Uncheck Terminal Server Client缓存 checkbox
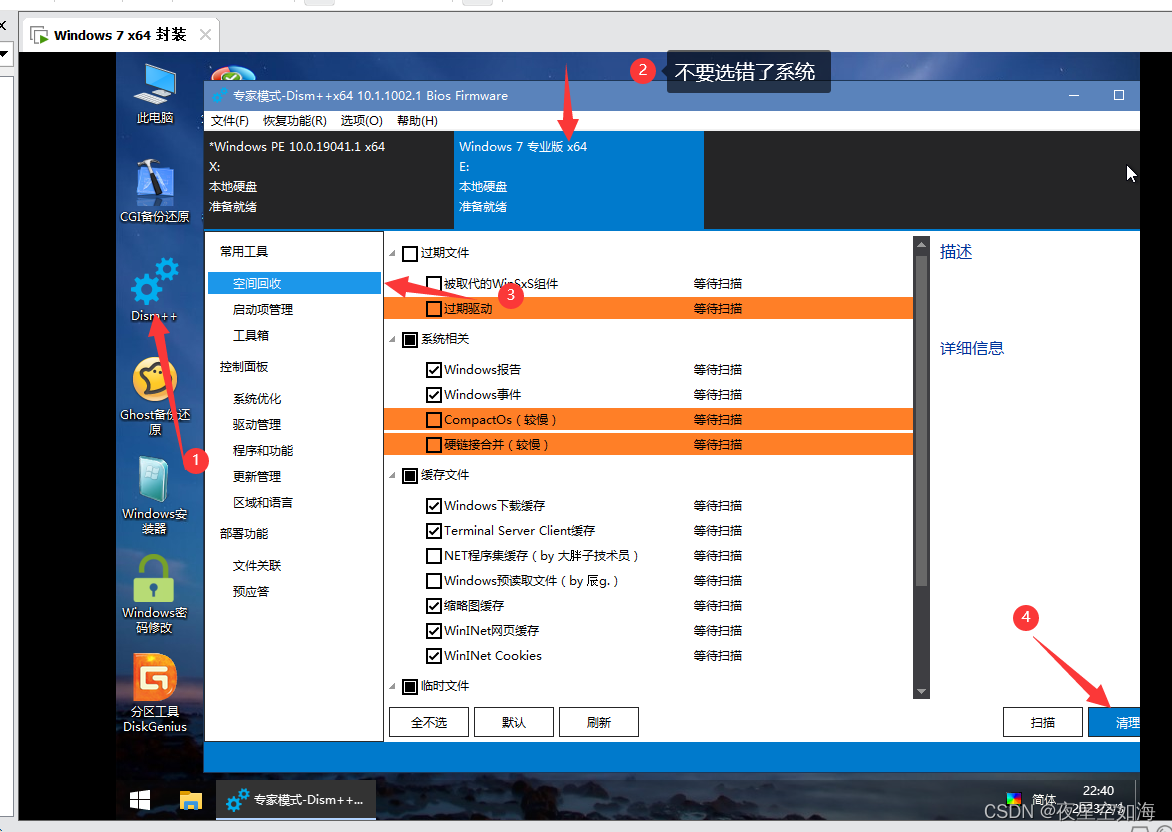Image resolution: width=1172 pixels, height=832 pixels. 434,531
